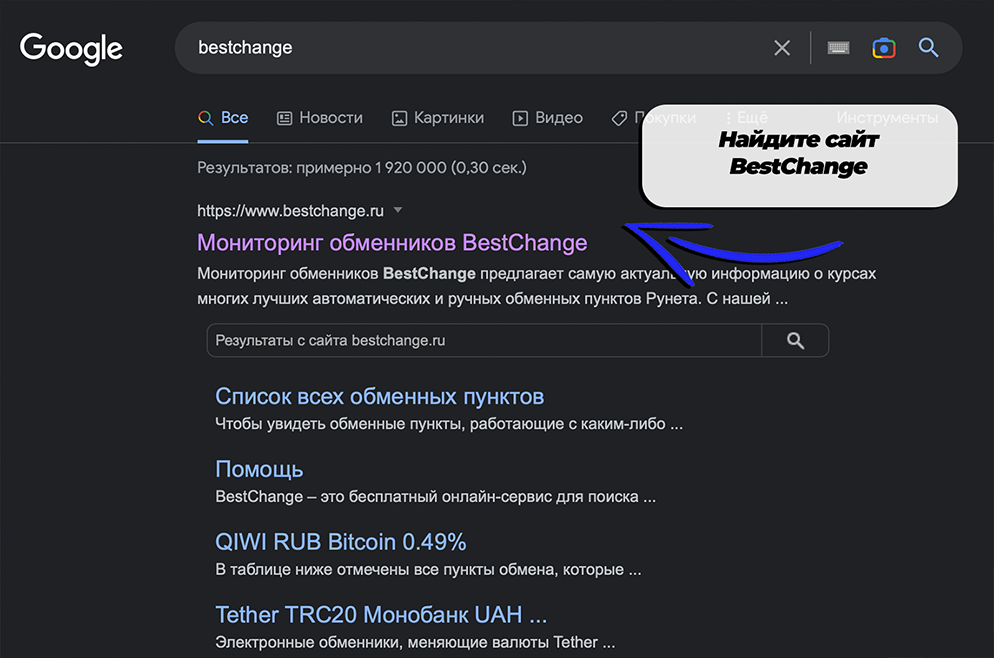Screen dimensions: 994x658
Task: Click the snippet text about курсах обменных пунктов
Action: tap(536, 286)
